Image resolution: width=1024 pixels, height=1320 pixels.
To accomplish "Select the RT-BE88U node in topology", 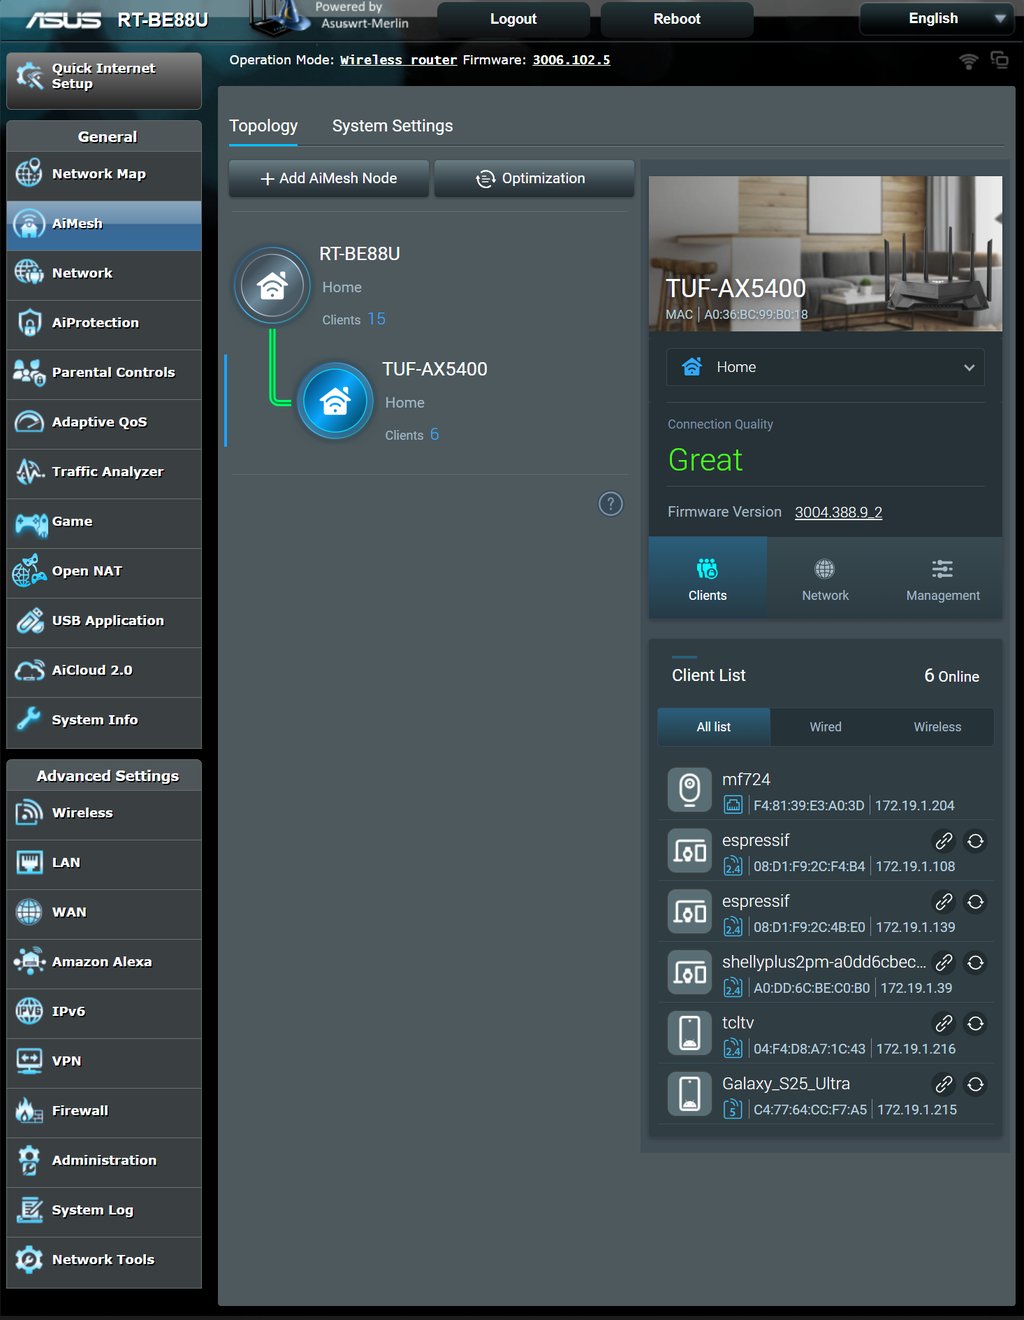I will 272,286.
